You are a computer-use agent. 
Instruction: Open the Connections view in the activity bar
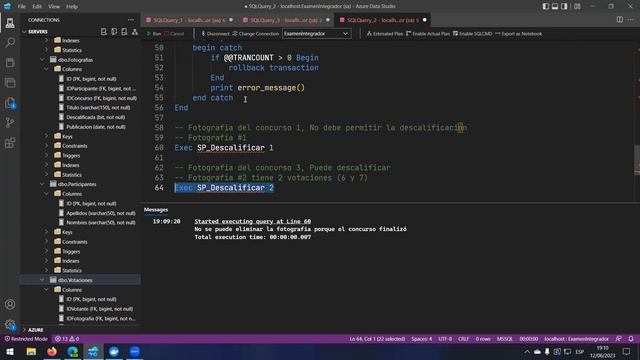10,23
